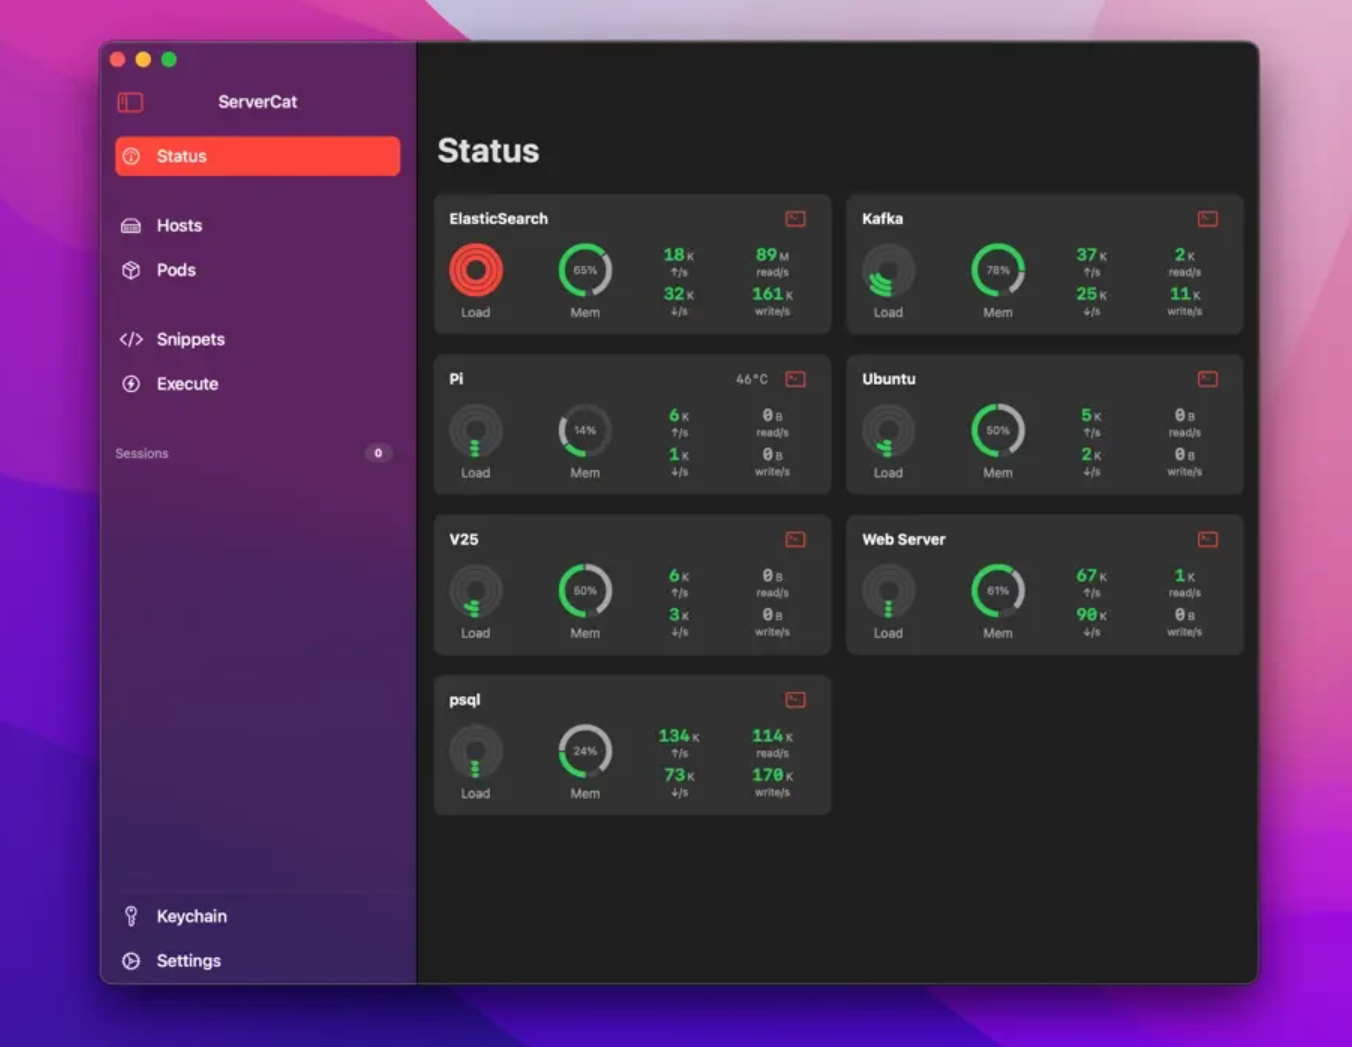Viewport: 1352px width, 1047px height.
Task: Click the Ubuntu host title
Action: coord(889,379)
